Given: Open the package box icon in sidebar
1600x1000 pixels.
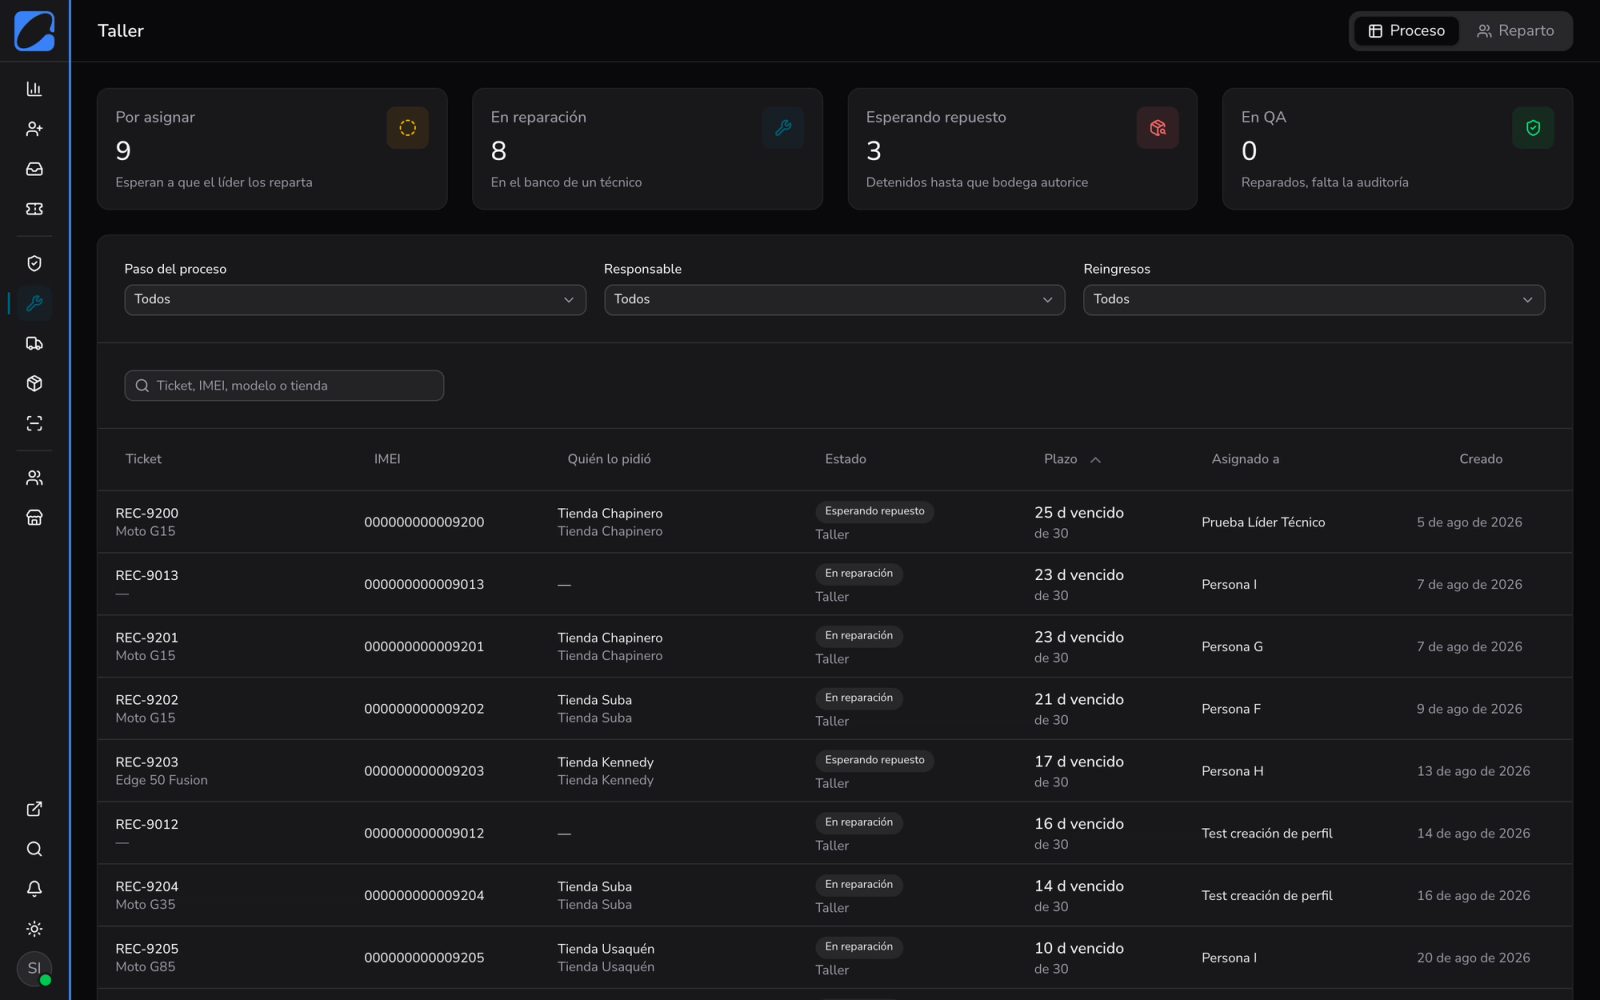Looking at the screenshot, I should pyautogui.click(x=34, y=383).
